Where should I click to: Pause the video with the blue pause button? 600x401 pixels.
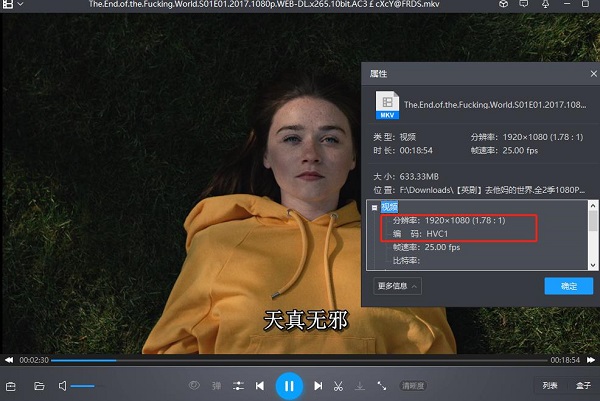coord(289,386)
